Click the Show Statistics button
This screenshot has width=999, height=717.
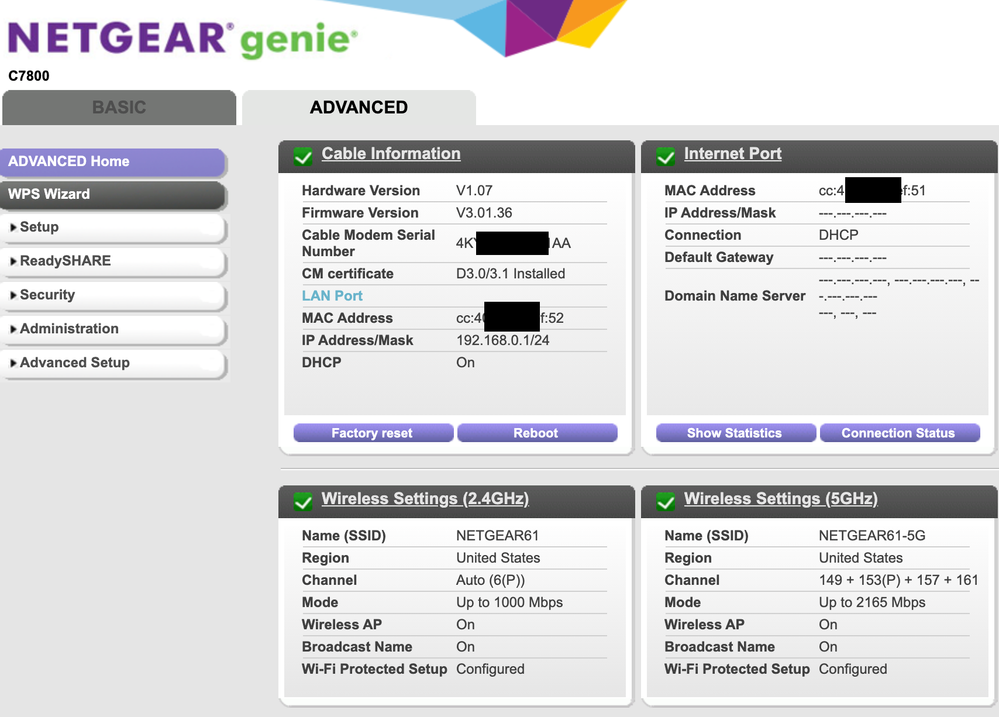coord(735,433)
